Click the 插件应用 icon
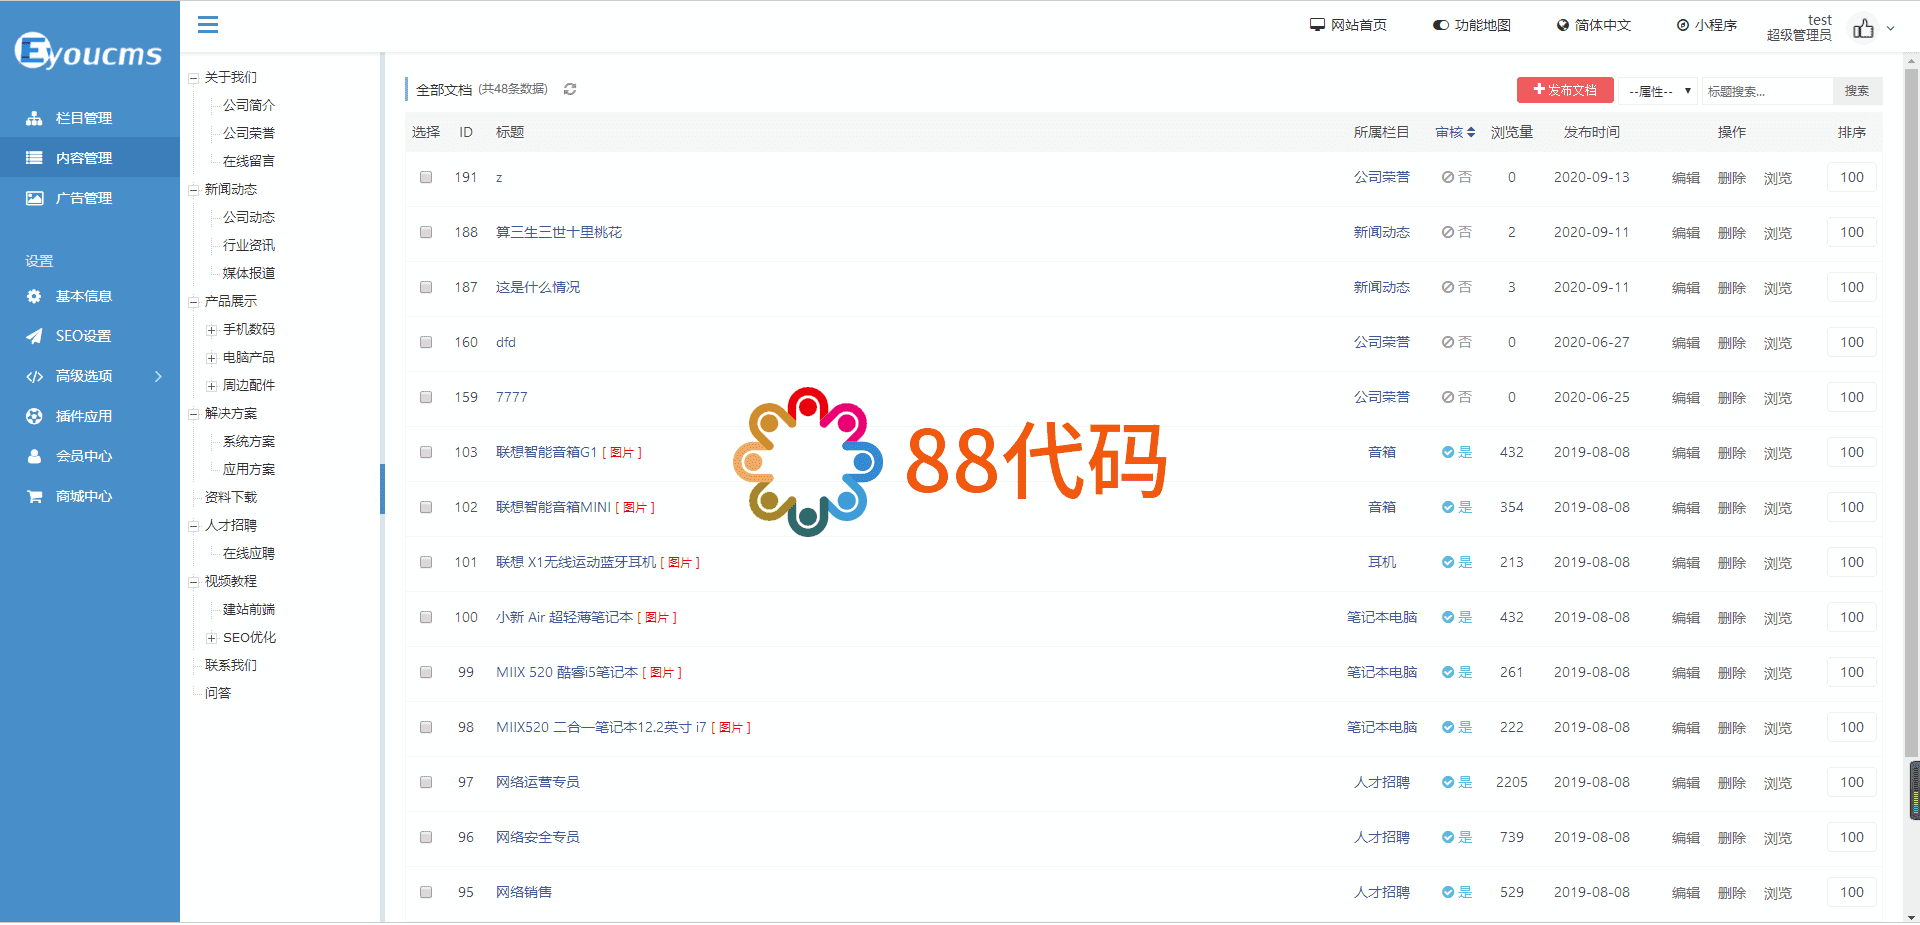The image size is (1920, 925). point(34,416)
